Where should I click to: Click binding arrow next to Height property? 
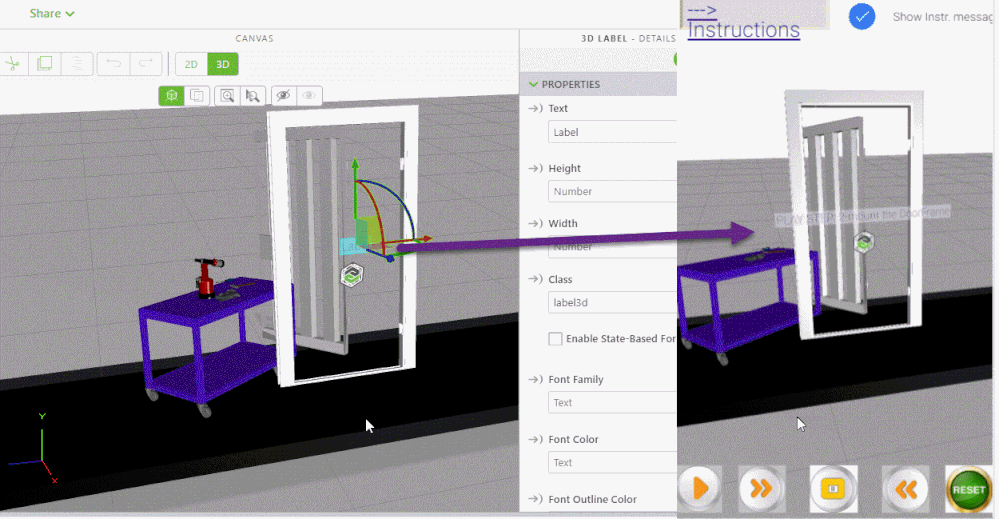(x=535, y=168)
